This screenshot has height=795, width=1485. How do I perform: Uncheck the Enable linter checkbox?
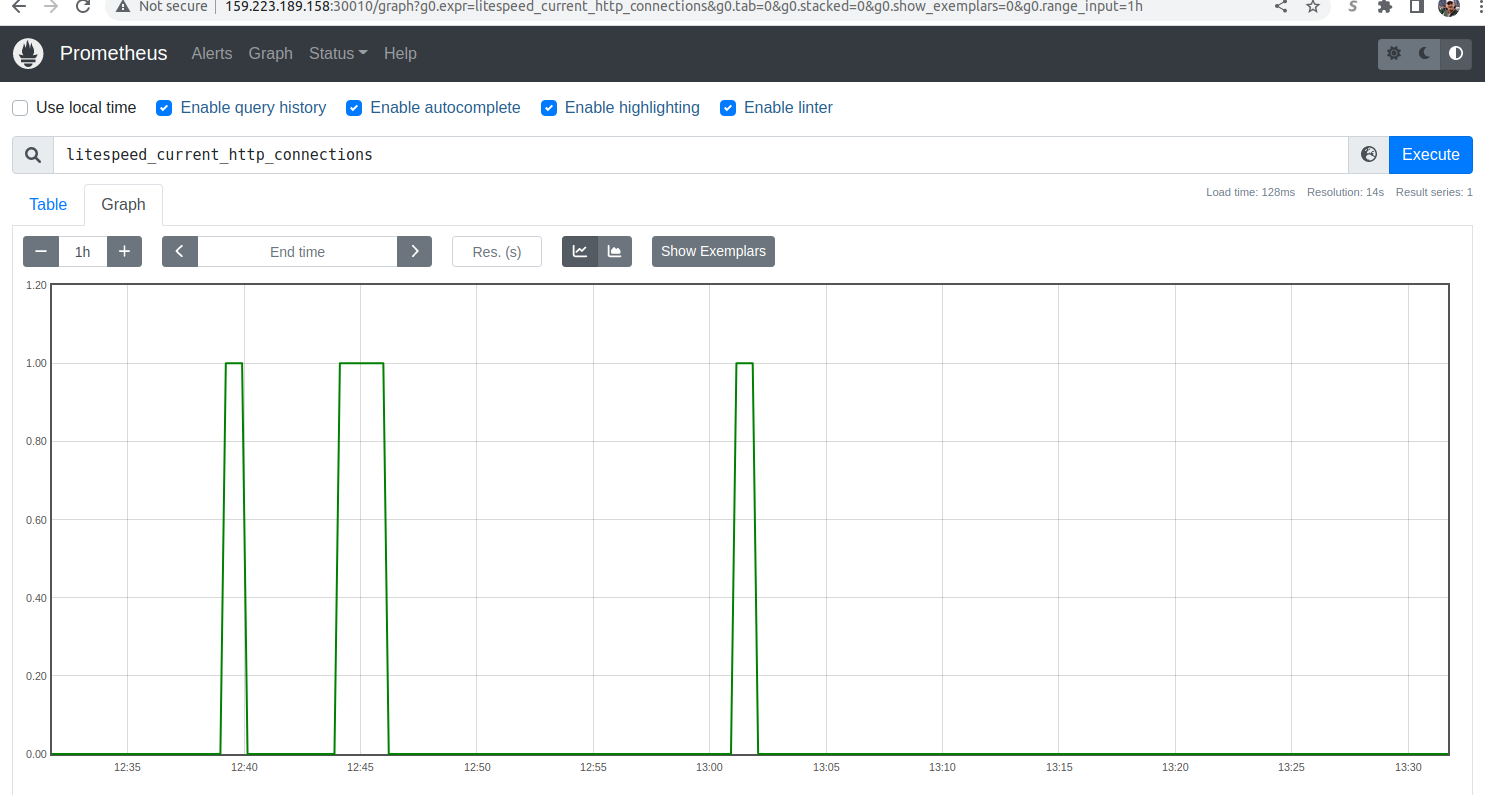click(x=728, y=108)
